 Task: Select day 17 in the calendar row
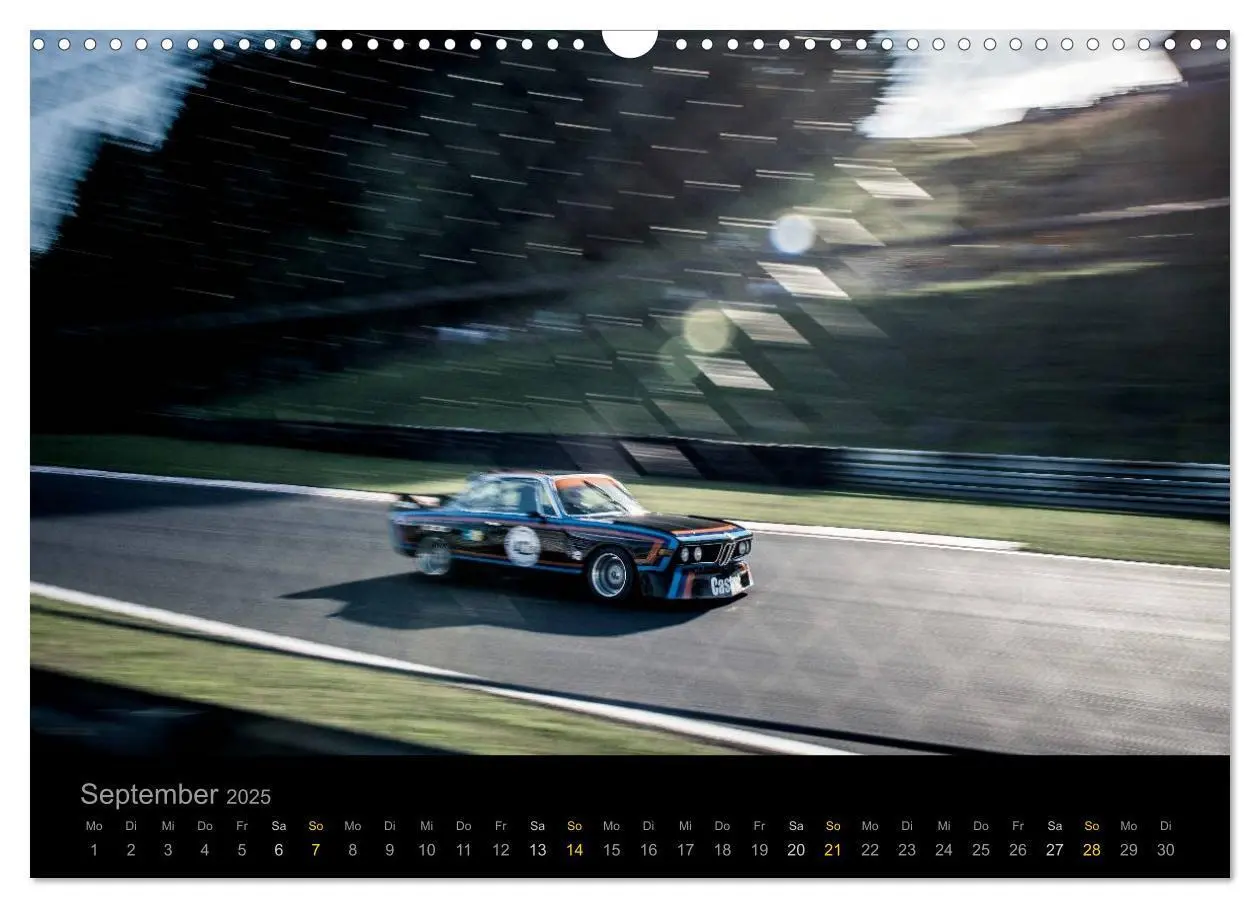point(686,850)
